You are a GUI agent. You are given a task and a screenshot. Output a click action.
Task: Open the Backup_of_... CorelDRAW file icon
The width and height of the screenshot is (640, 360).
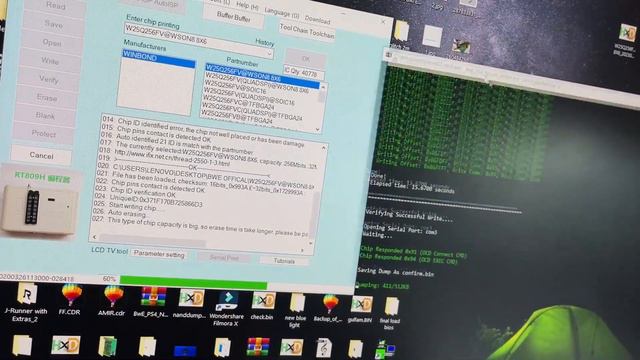329,308
